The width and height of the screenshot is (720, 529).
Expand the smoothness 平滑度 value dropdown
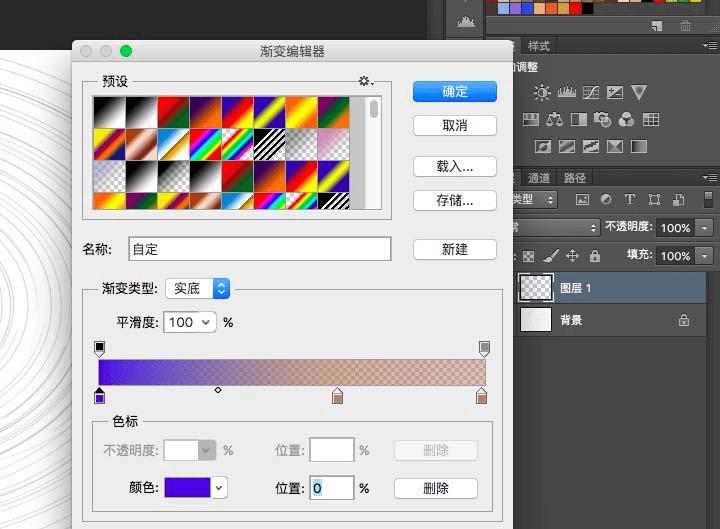(x=206, y=322)
